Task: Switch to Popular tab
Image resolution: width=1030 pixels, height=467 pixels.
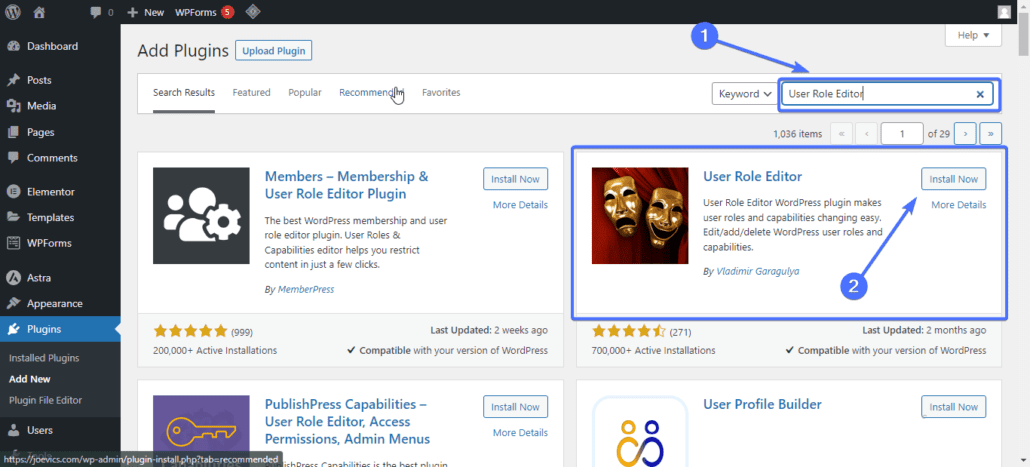Action: tap(305, 93)
